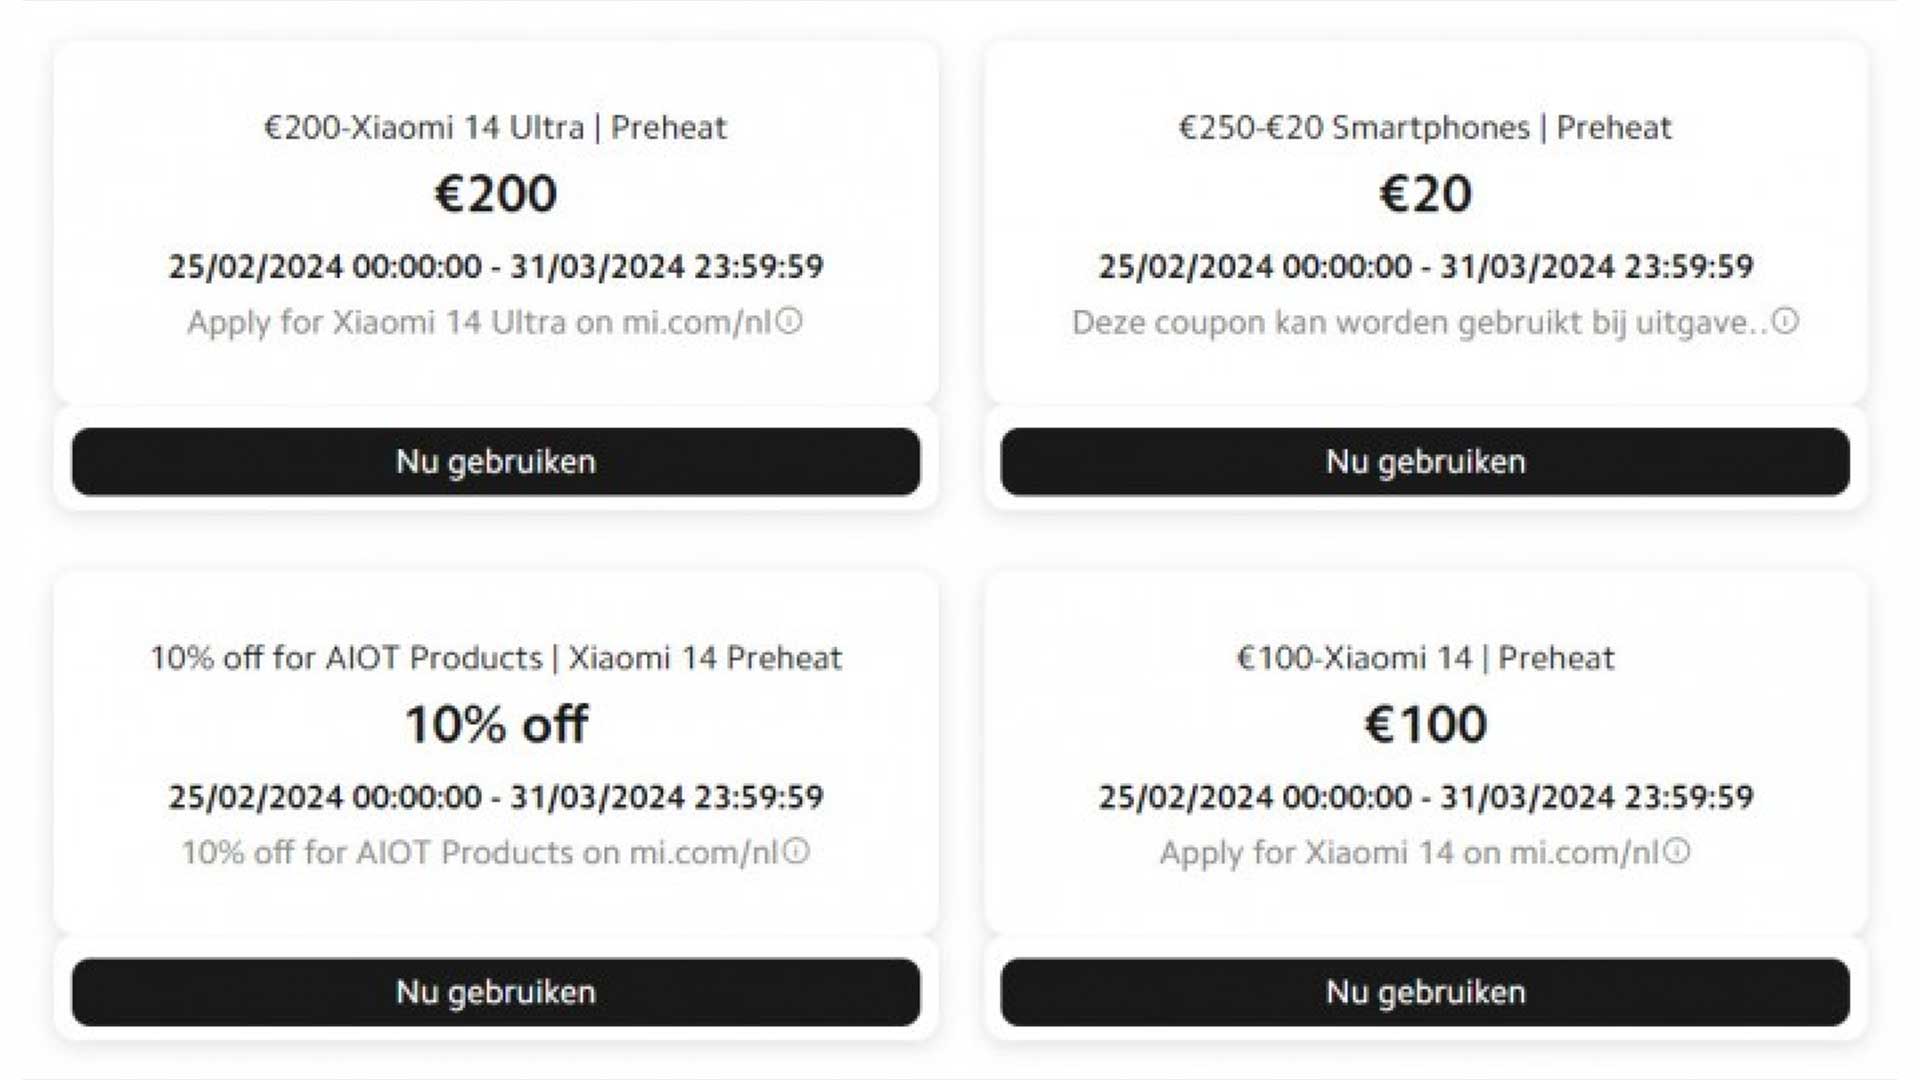Click info icon after AIOT Products description
Image resolution: width=1920 pixels, height=1080 pixels.
coord(796,852)
